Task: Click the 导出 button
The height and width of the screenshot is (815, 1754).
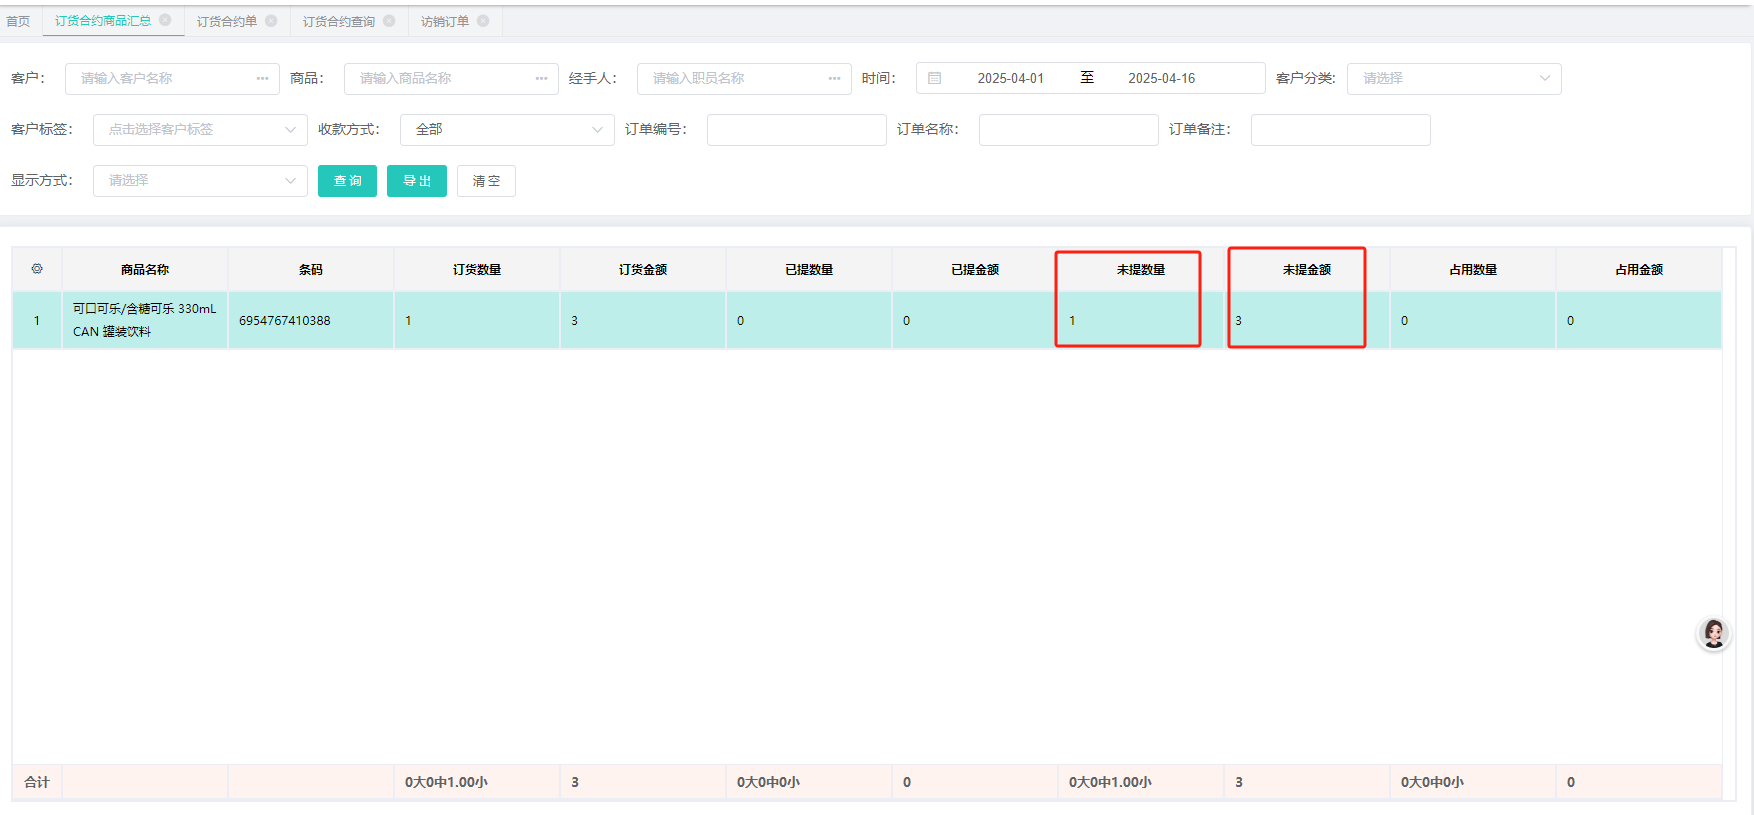Action: 416,181
